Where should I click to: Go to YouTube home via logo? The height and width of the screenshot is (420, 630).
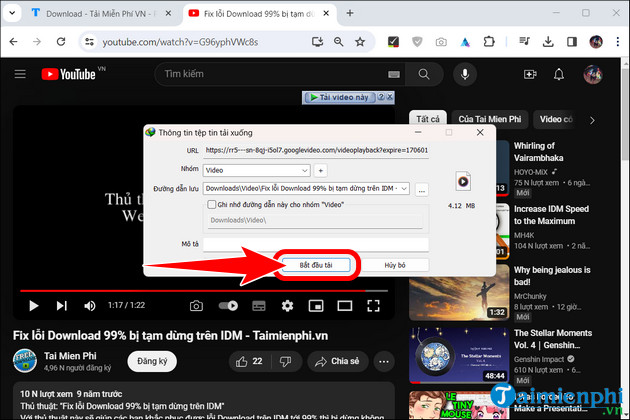[69, 74]
